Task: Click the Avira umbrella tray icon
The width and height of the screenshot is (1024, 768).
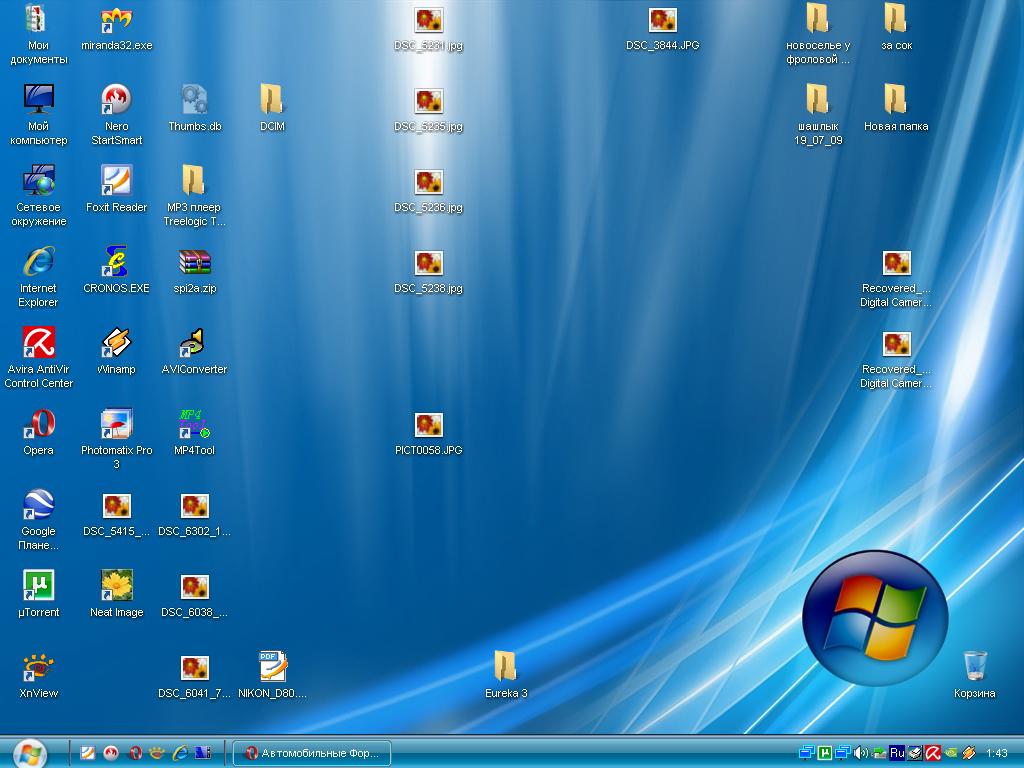Action: tap(931, 753)
